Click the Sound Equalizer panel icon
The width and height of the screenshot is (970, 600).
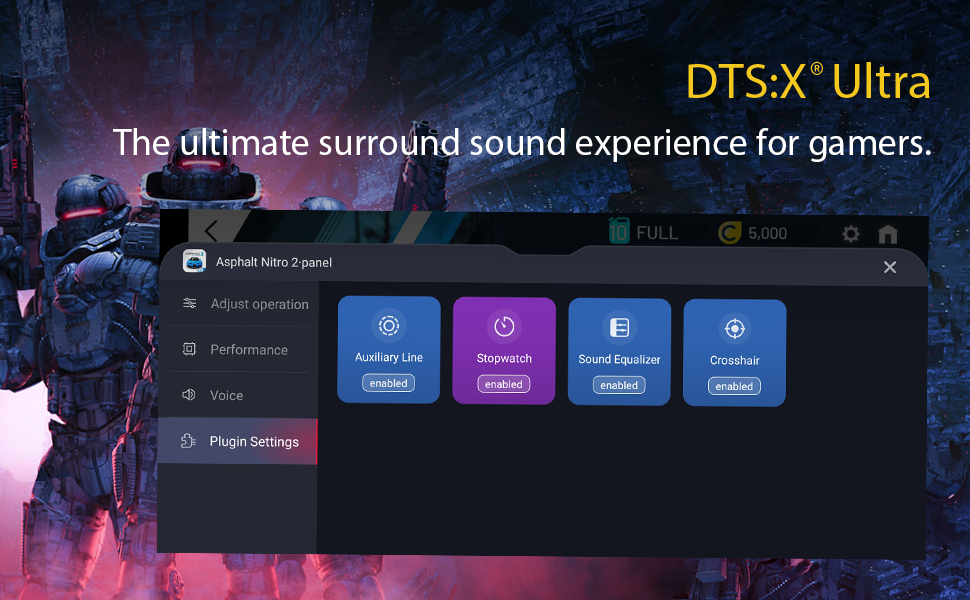pos(619,328)
